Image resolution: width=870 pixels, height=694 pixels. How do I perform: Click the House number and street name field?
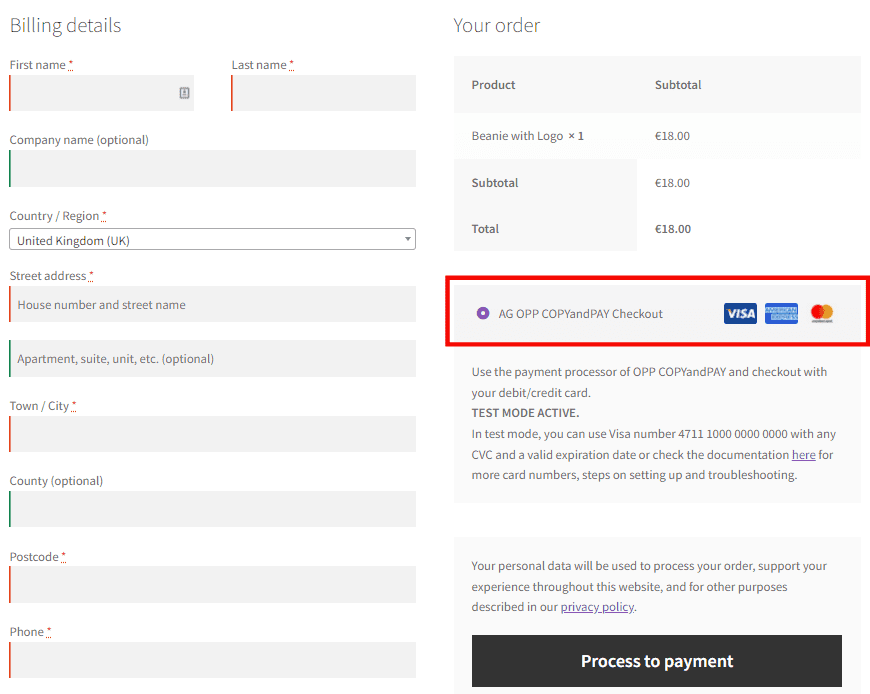213,304
